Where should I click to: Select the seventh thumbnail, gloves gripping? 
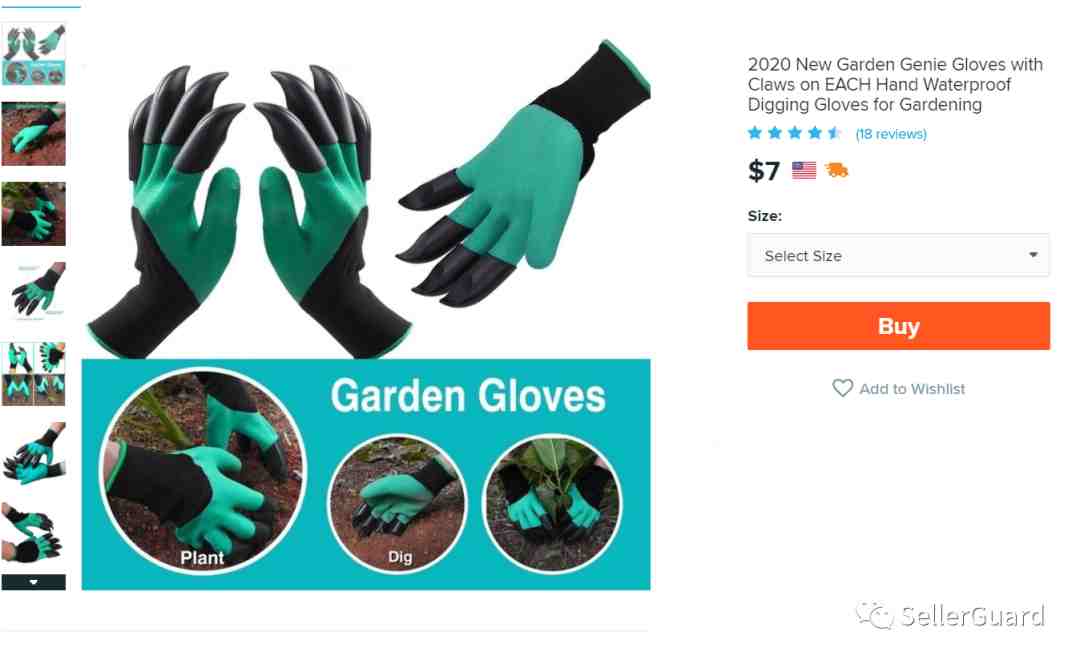coord(34,533)
